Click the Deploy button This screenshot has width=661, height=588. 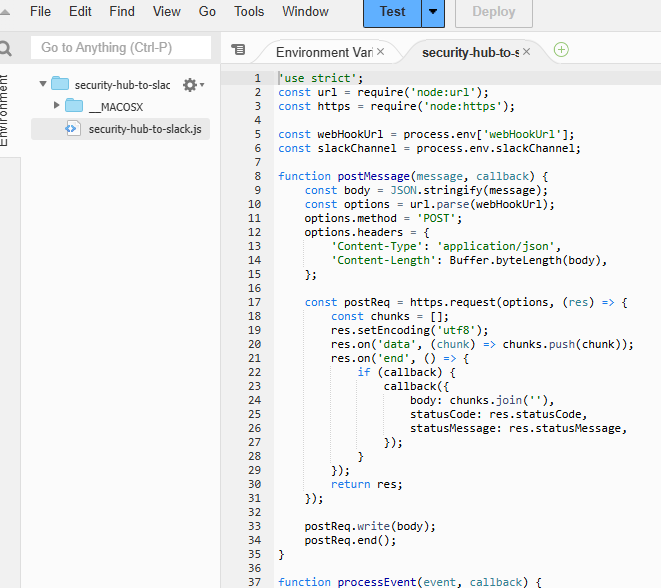[x=494, y=13]
